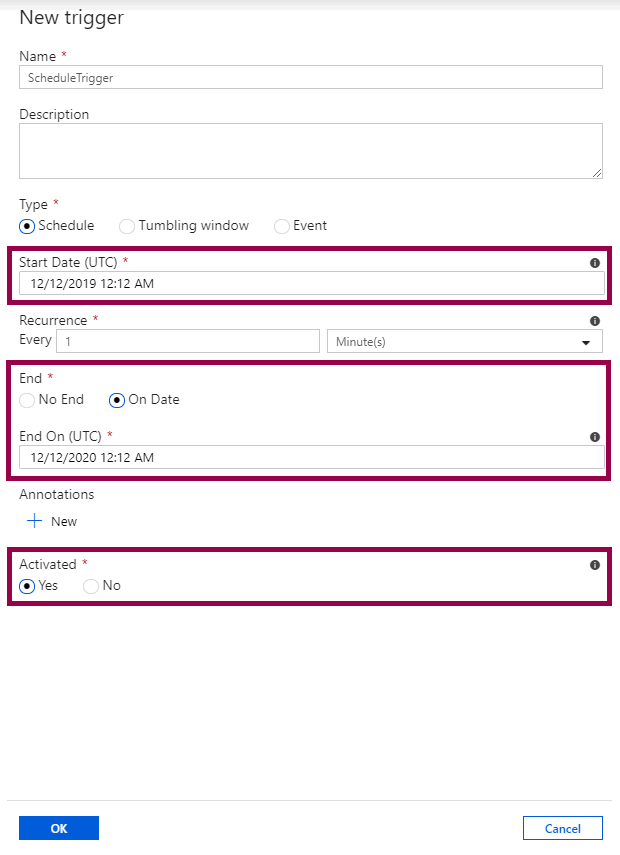The image size is (620, 855).
Task: Click the ScheduleTrigger name field
Action: point(310,77)
